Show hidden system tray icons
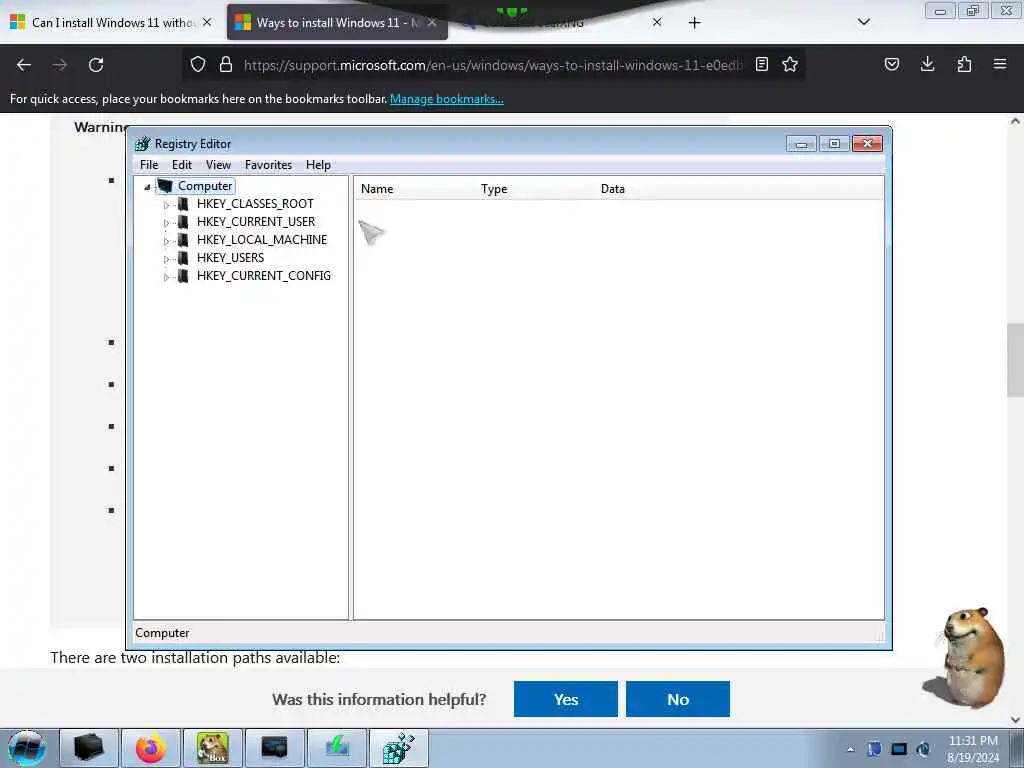Screen dimensions: 1024x768 pos(850,750)
